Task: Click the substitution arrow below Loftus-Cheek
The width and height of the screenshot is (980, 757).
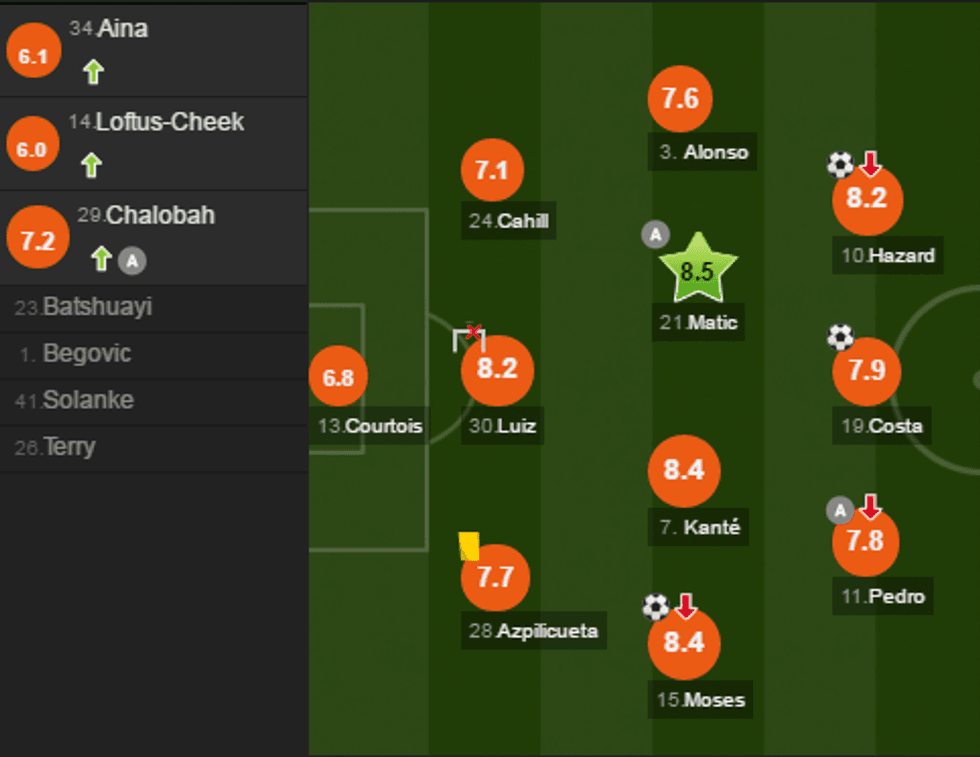Action: click(92, 166)
